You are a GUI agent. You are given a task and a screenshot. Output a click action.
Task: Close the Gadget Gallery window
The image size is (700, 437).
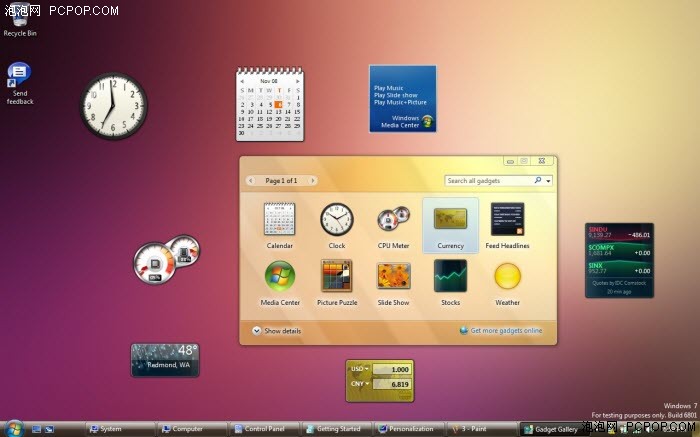tap(542, 161)
